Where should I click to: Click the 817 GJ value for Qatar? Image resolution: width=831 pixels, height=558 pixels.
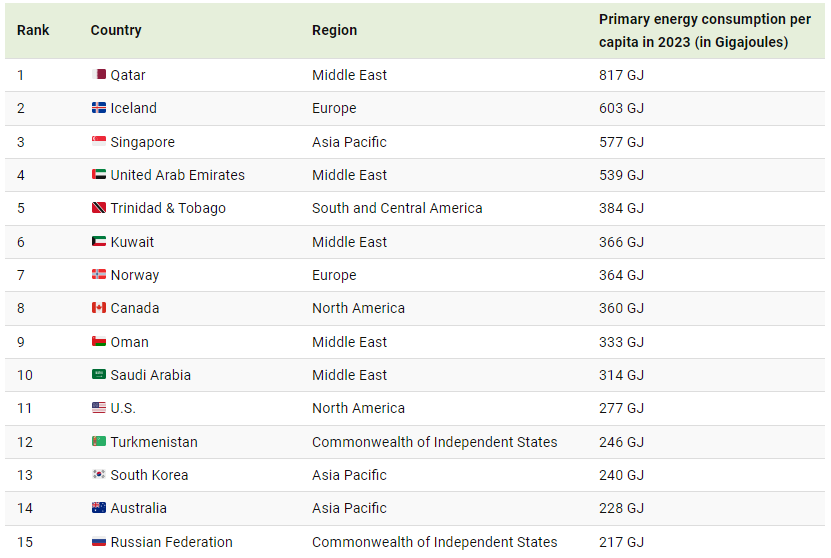click(621, 75)
